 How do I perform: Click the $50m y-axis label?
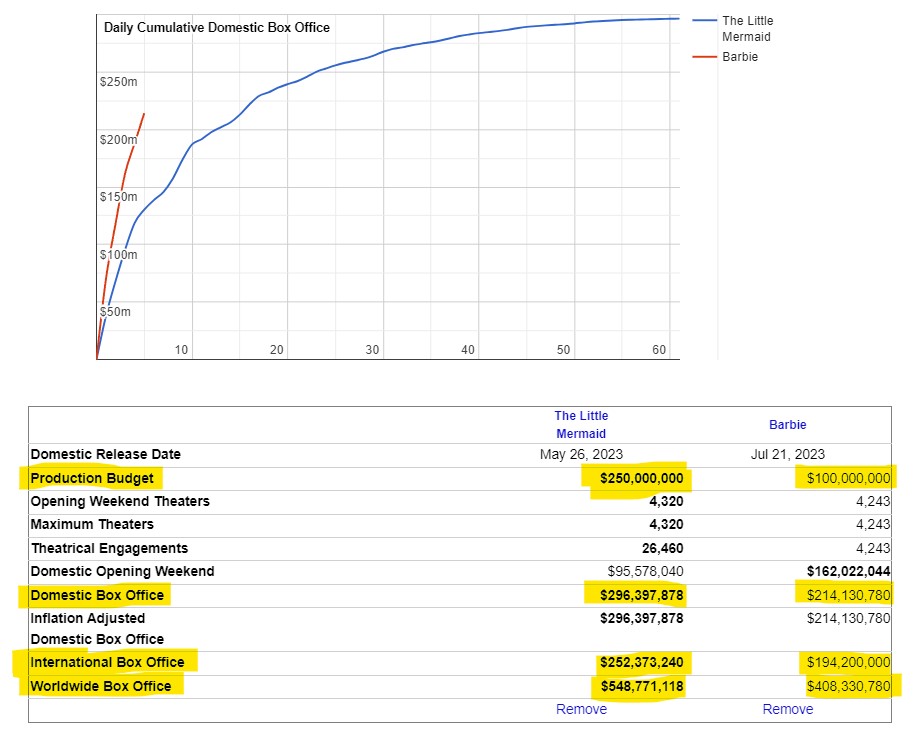115,311
